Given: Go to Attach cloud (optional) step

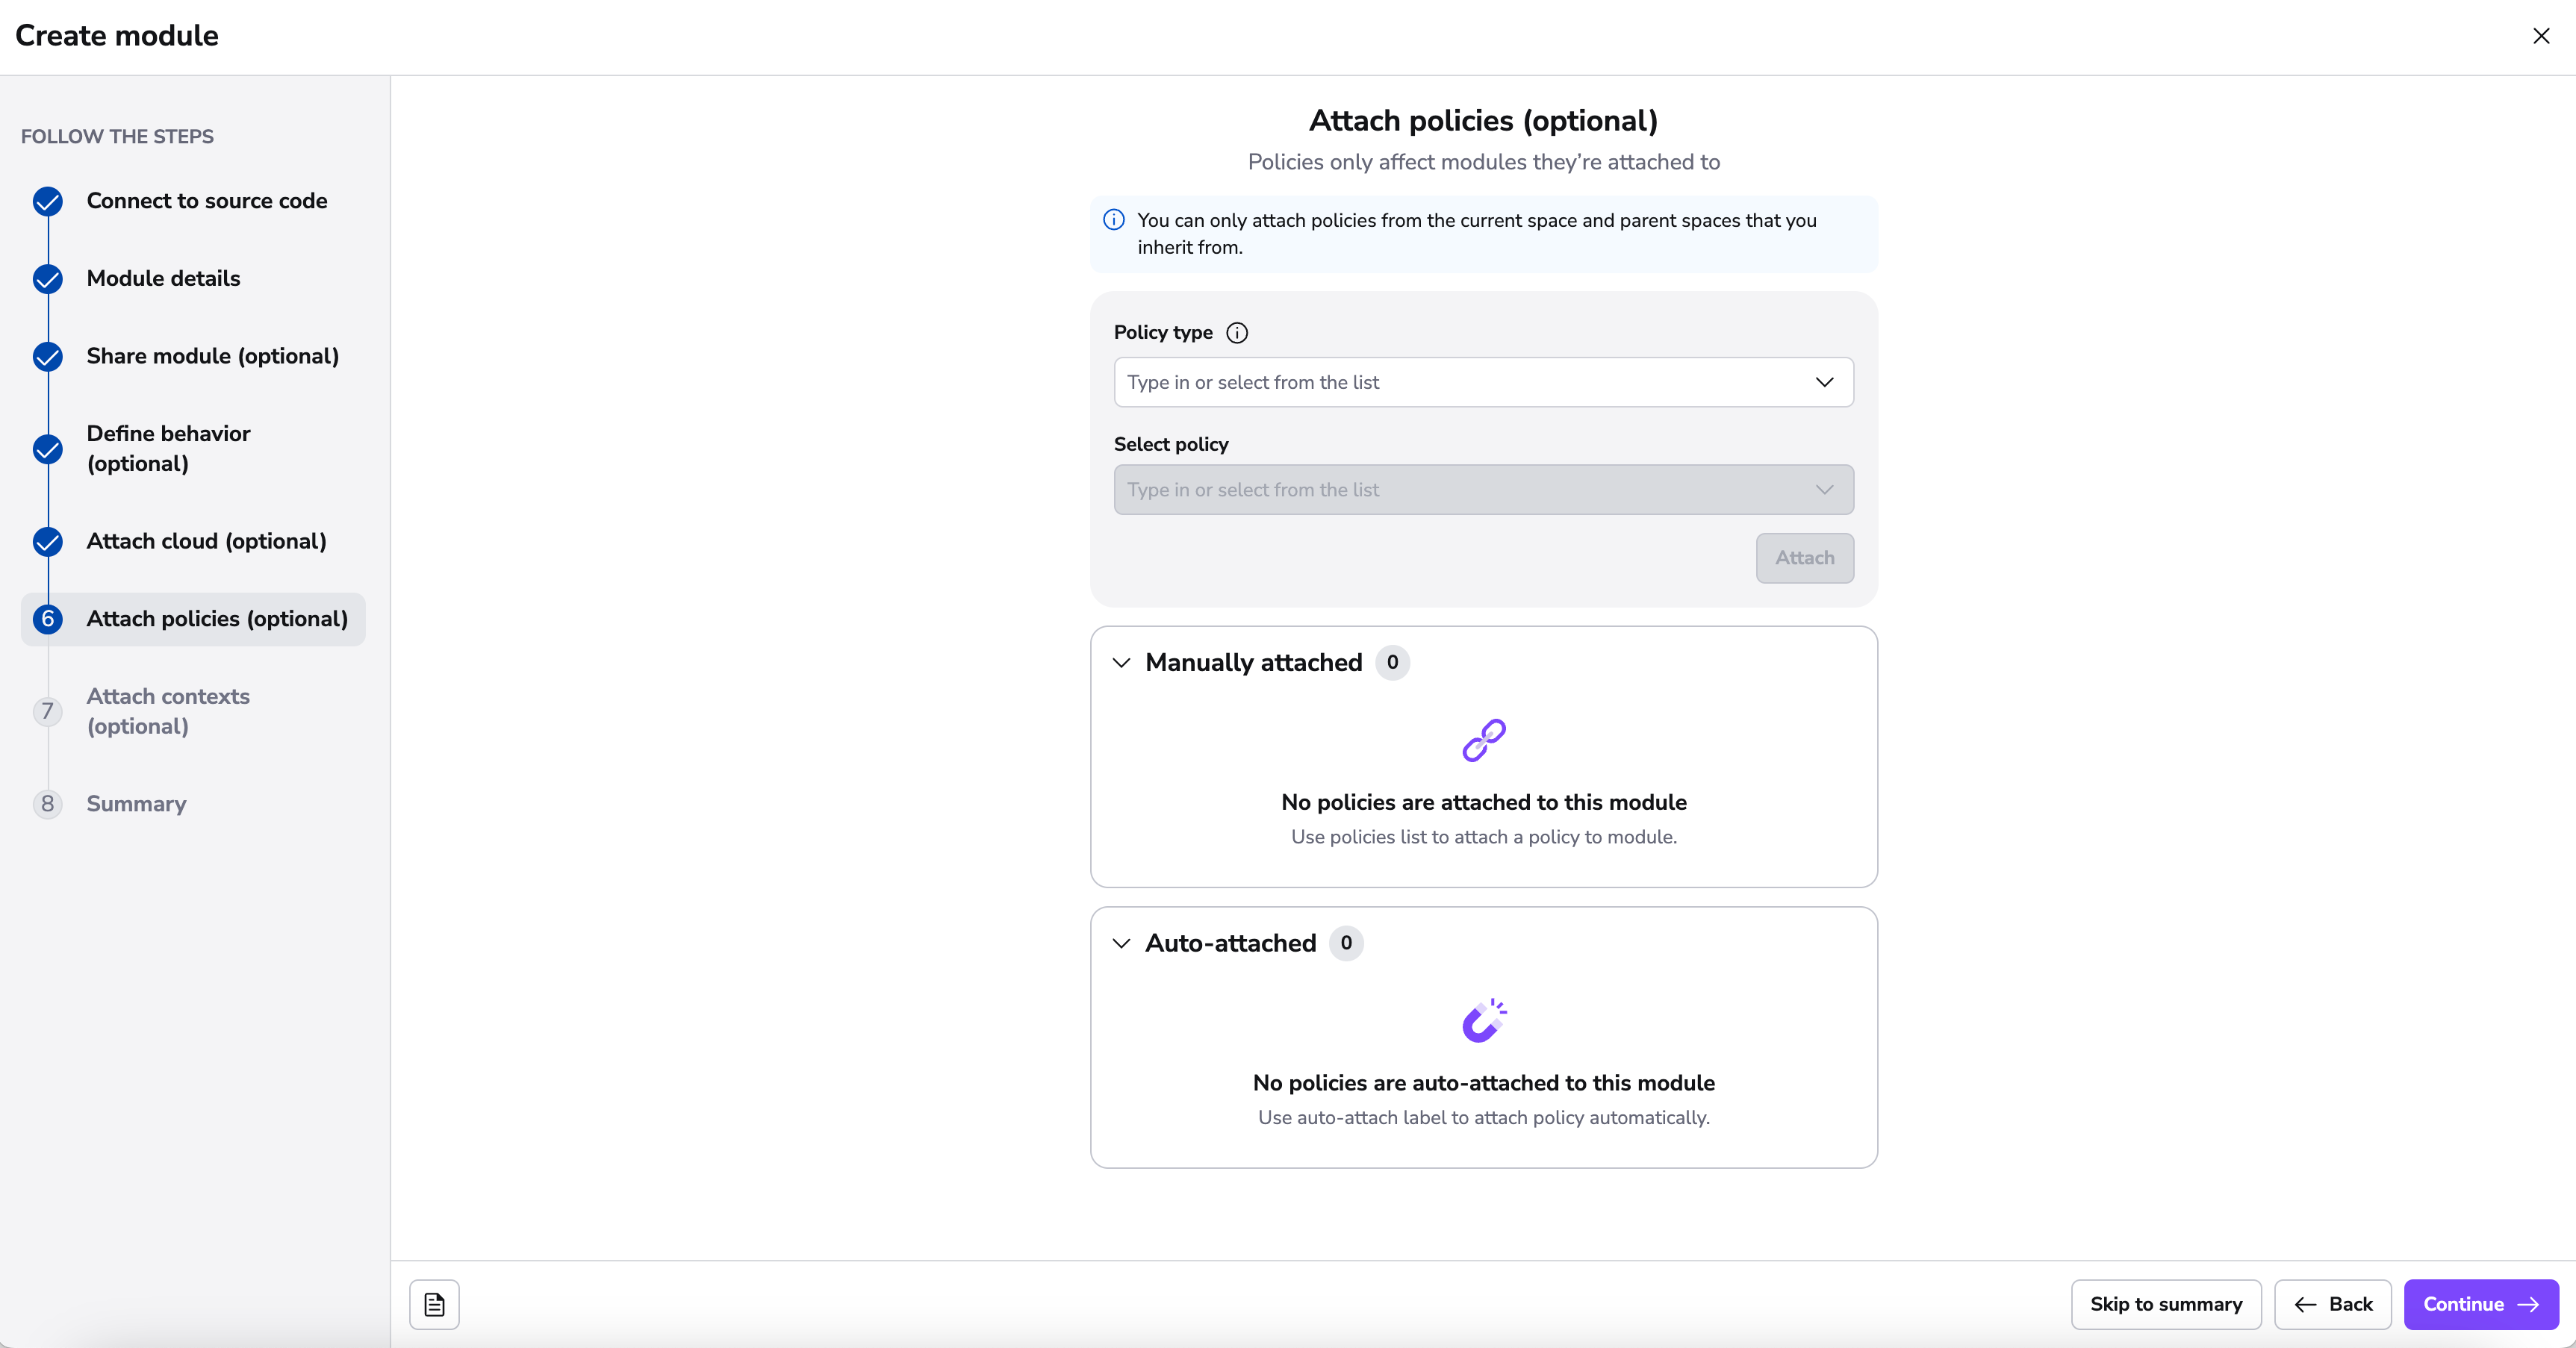Looking at the screenshot, I should (206, 541).
